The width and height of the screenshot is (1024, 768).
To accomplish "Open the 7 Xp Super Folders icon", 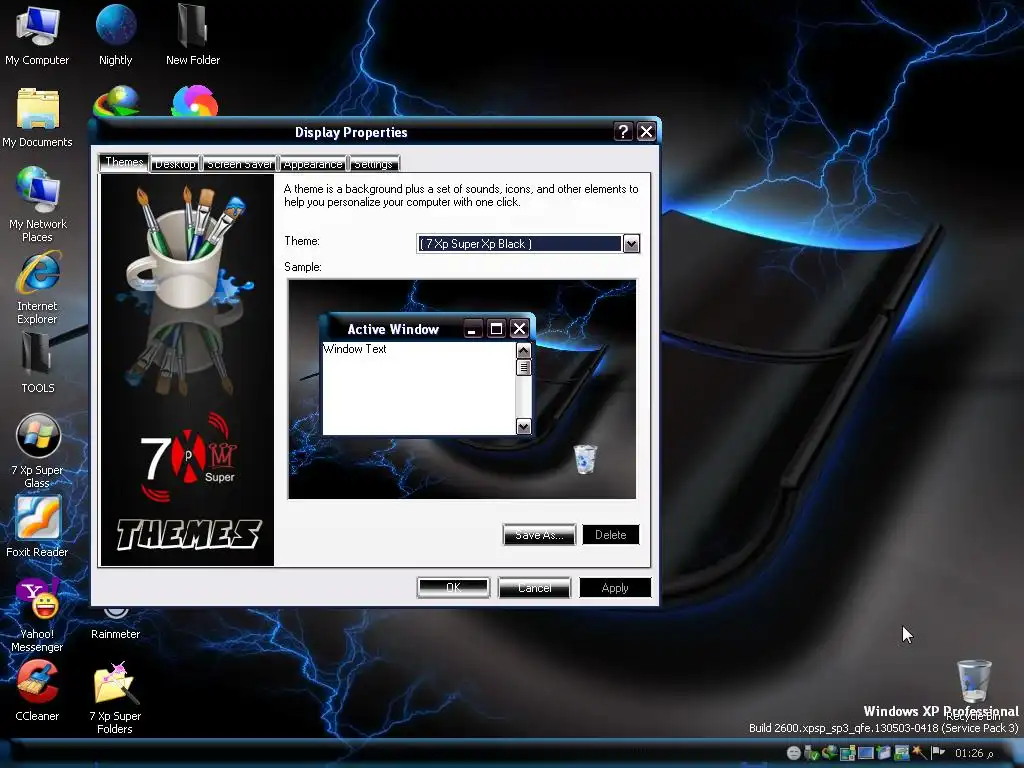I will coord(115,698).
